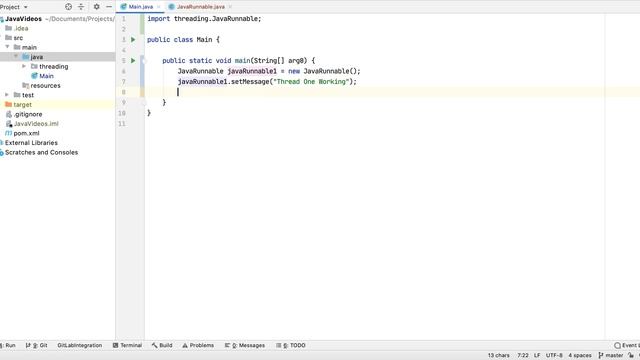Click line number 6 in gutter
Screen dimensions: 640x360
[x=124, y=71]
